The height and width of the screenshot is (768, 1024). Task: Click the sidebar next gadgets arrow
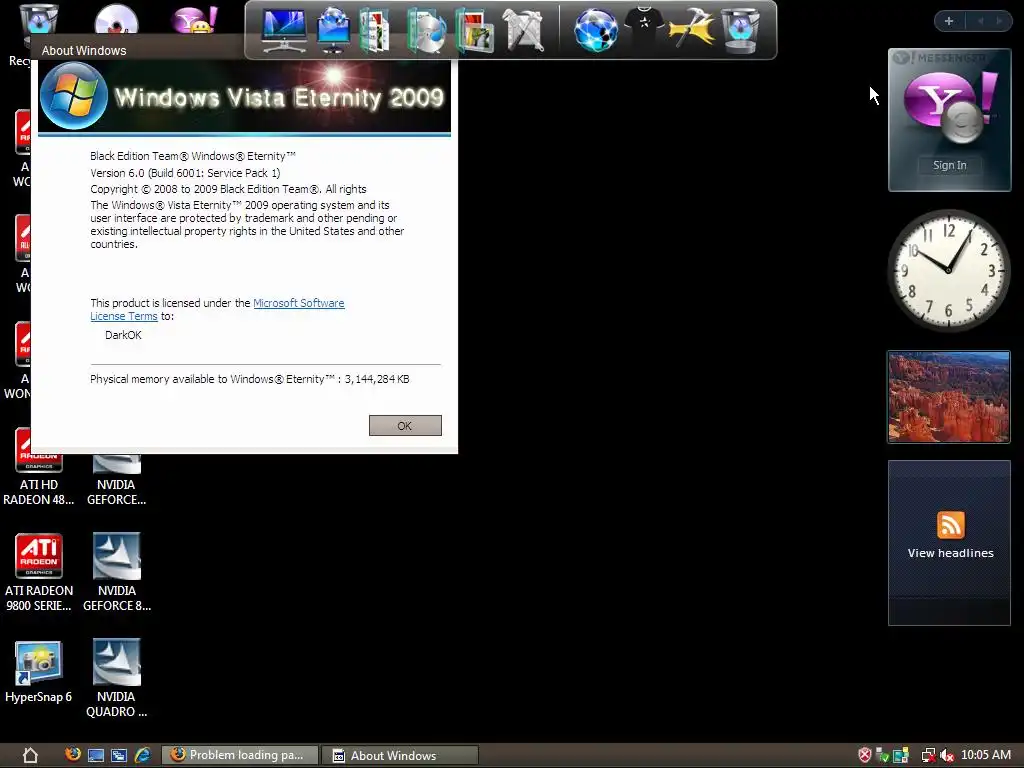pyautogui.click(x=999, y=21)
